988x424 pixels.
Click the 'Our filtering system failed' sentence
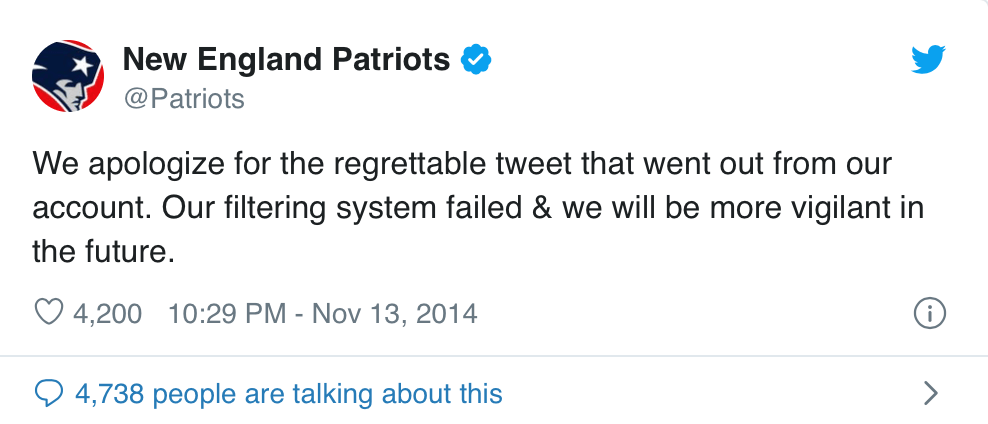(342, 209)
